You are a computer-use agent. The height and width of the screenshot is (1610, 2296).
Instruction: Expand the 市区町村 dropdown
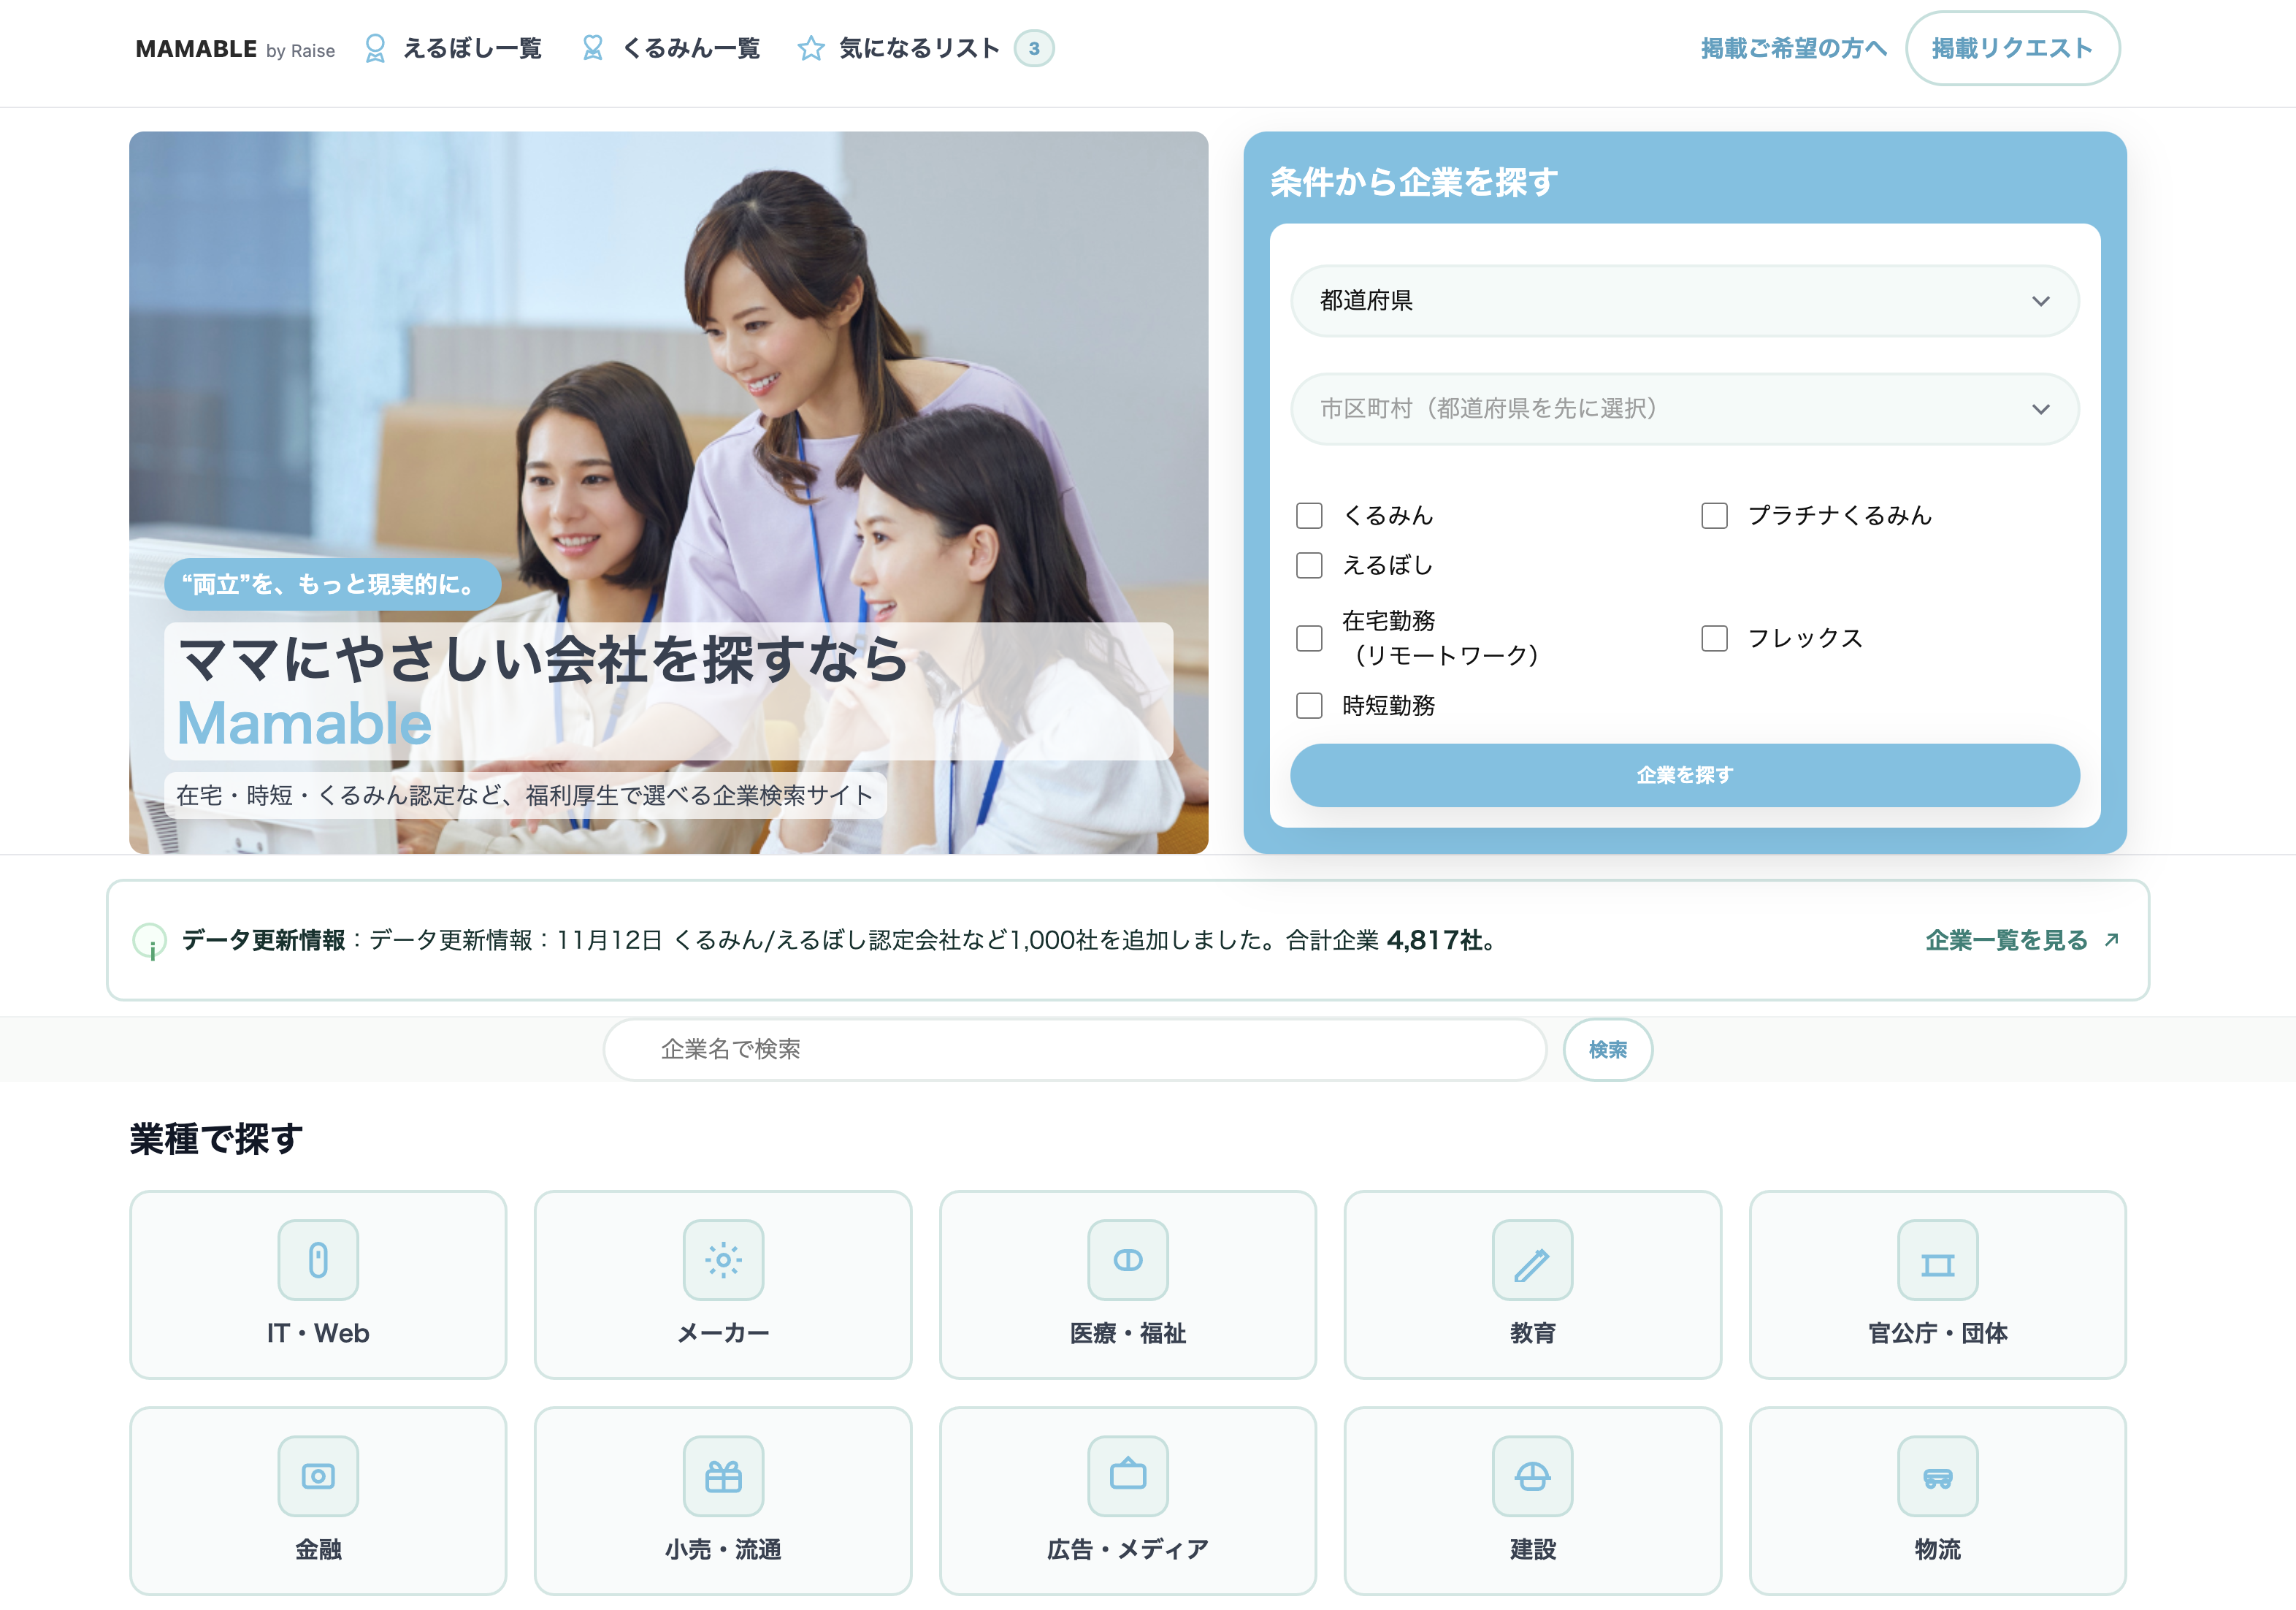tap(1684, 409)
